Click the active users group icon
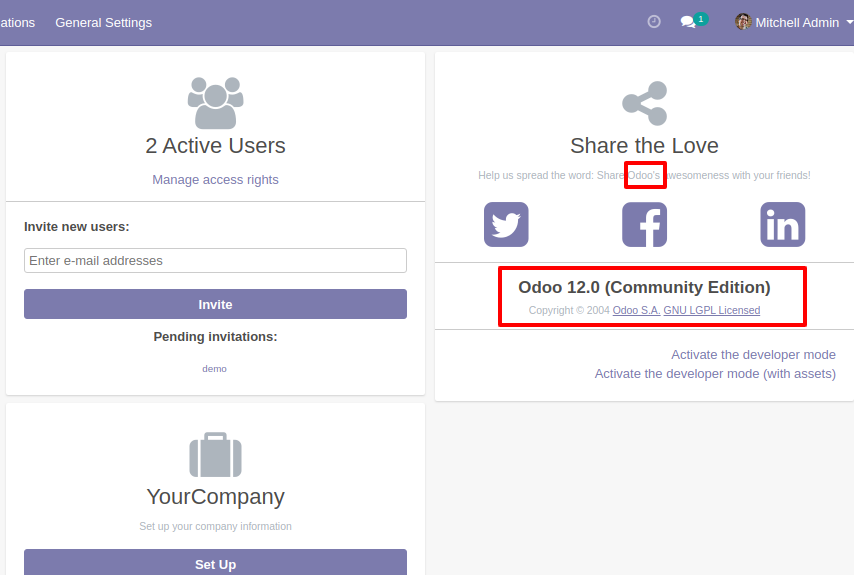 point(215,102)
